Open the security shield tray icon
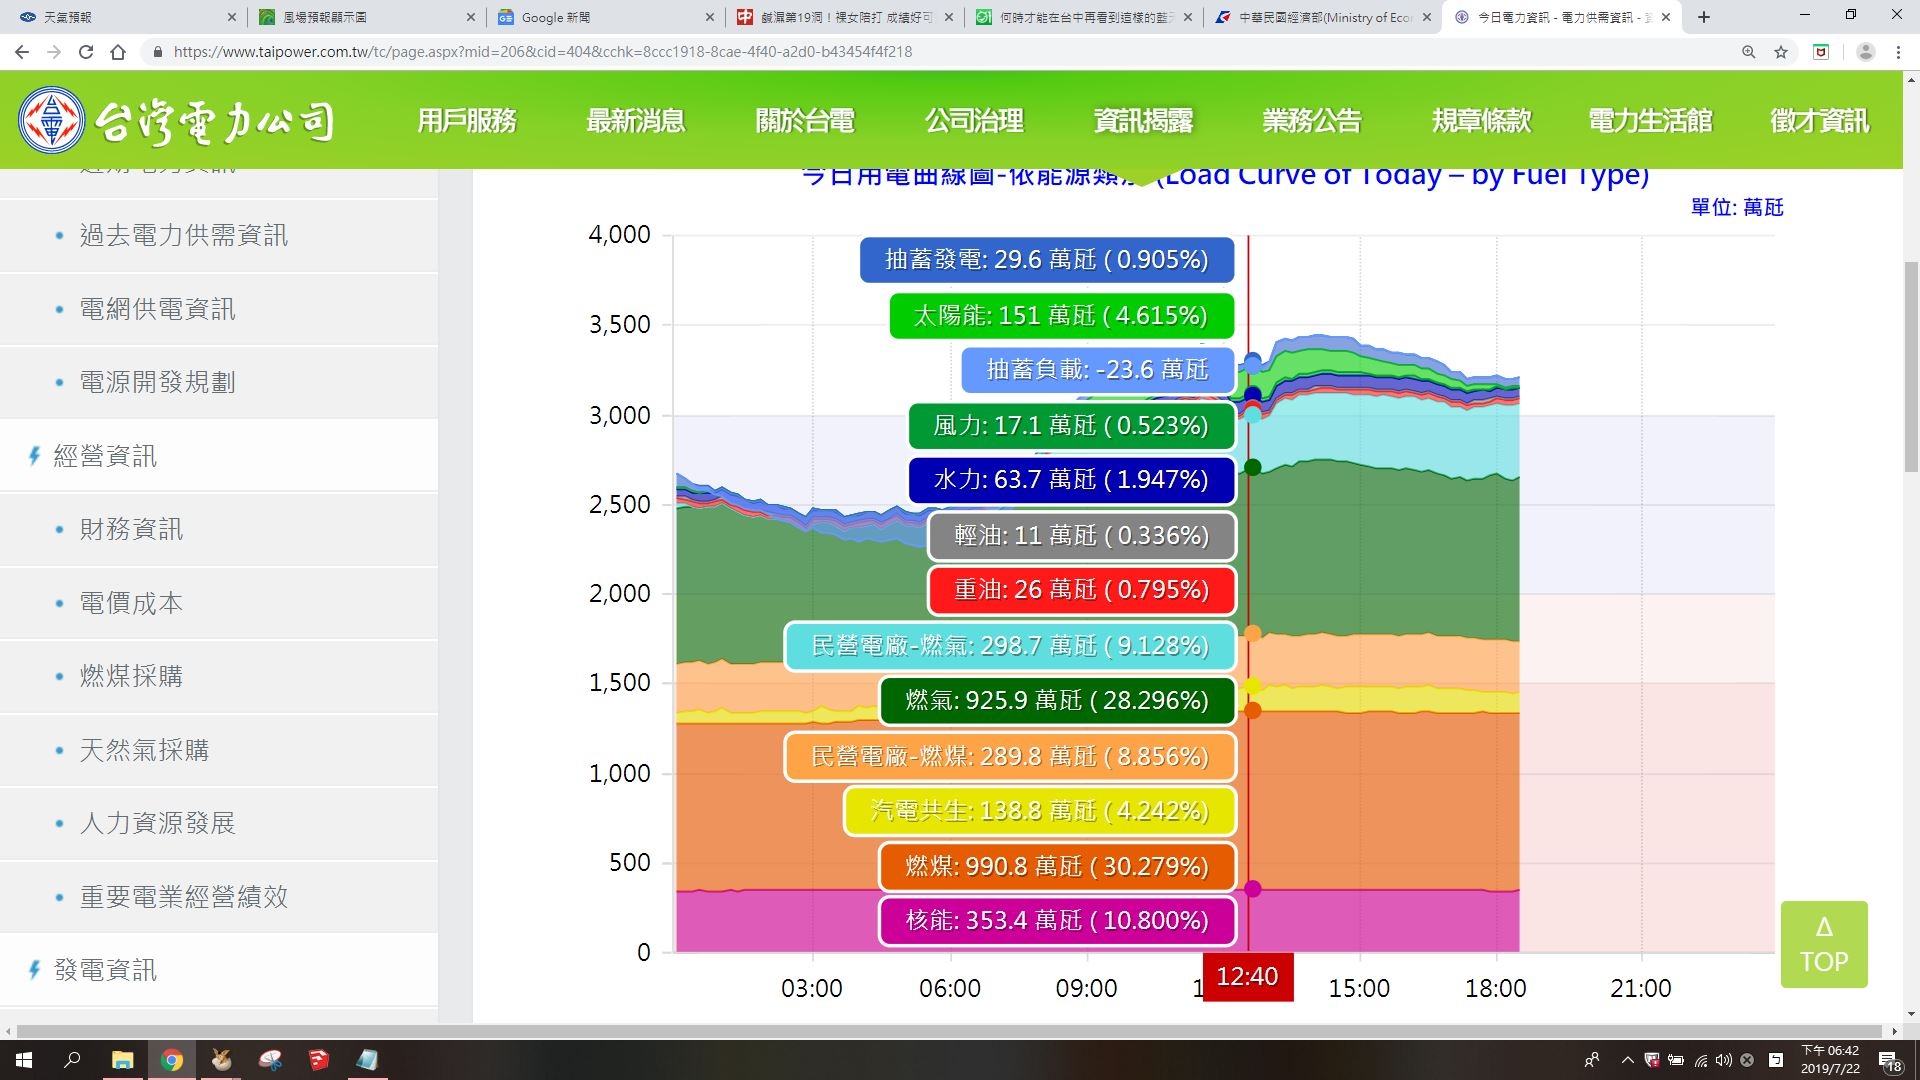This screenshot has height=1080, width=1920. pos(1652,1060)
